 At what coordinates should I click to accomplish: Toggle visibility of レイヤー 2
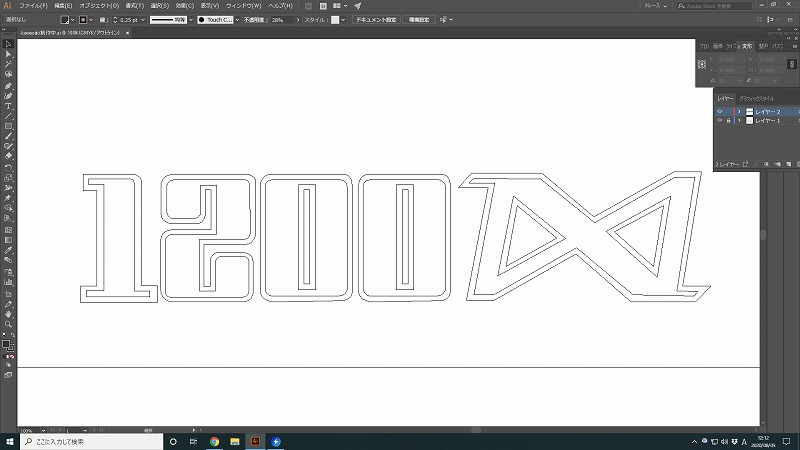[720, 111]
